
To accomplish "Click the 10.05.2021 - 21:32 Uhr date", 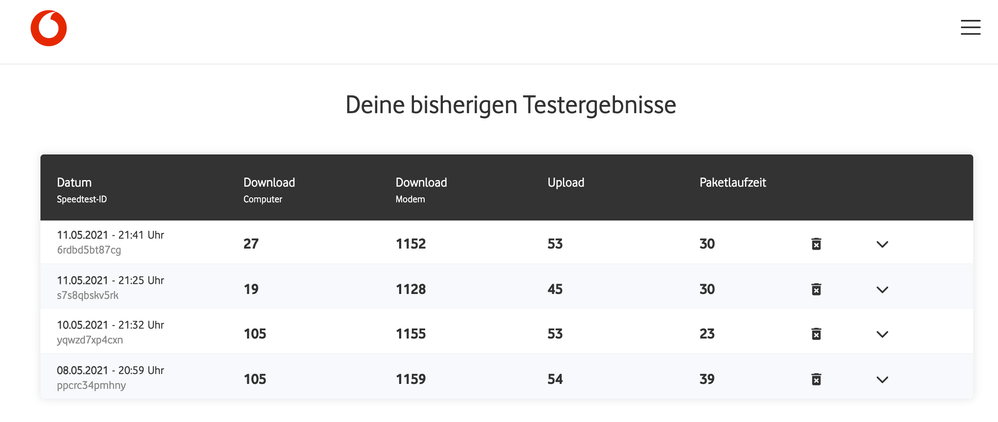I will click(110, 325).
